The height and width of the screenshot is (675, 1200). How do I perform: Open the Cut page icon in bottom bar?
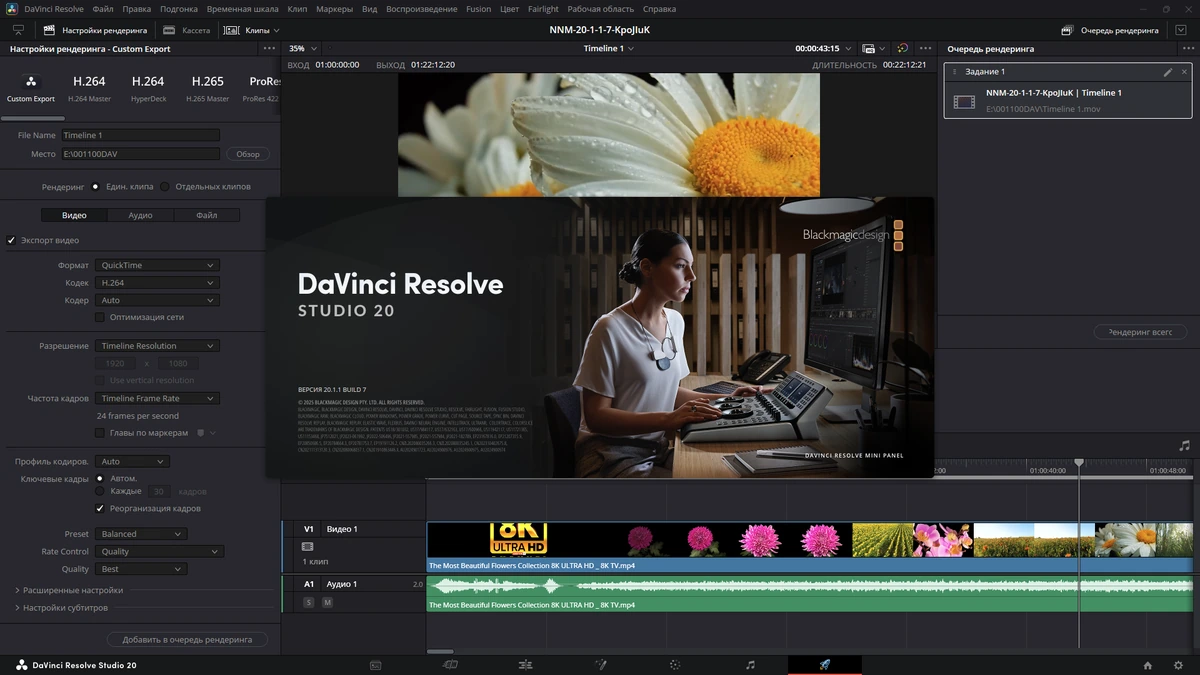click(450, 664)
